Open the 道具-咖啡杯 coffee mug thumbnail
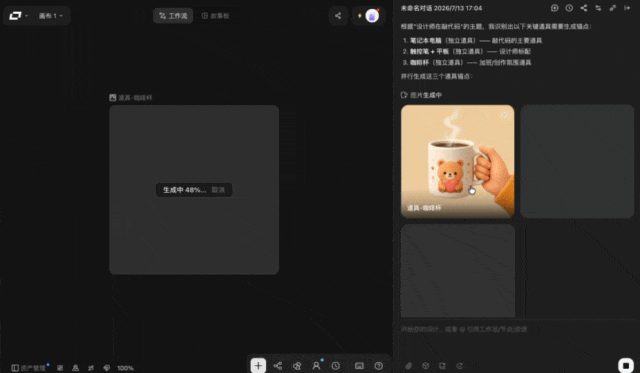This screenshot has height=373, width=640. [x=458, y=161]
